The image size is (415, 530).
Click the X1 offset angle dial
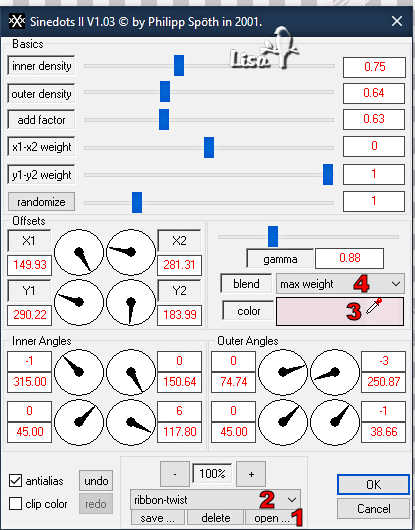point(79,252)
